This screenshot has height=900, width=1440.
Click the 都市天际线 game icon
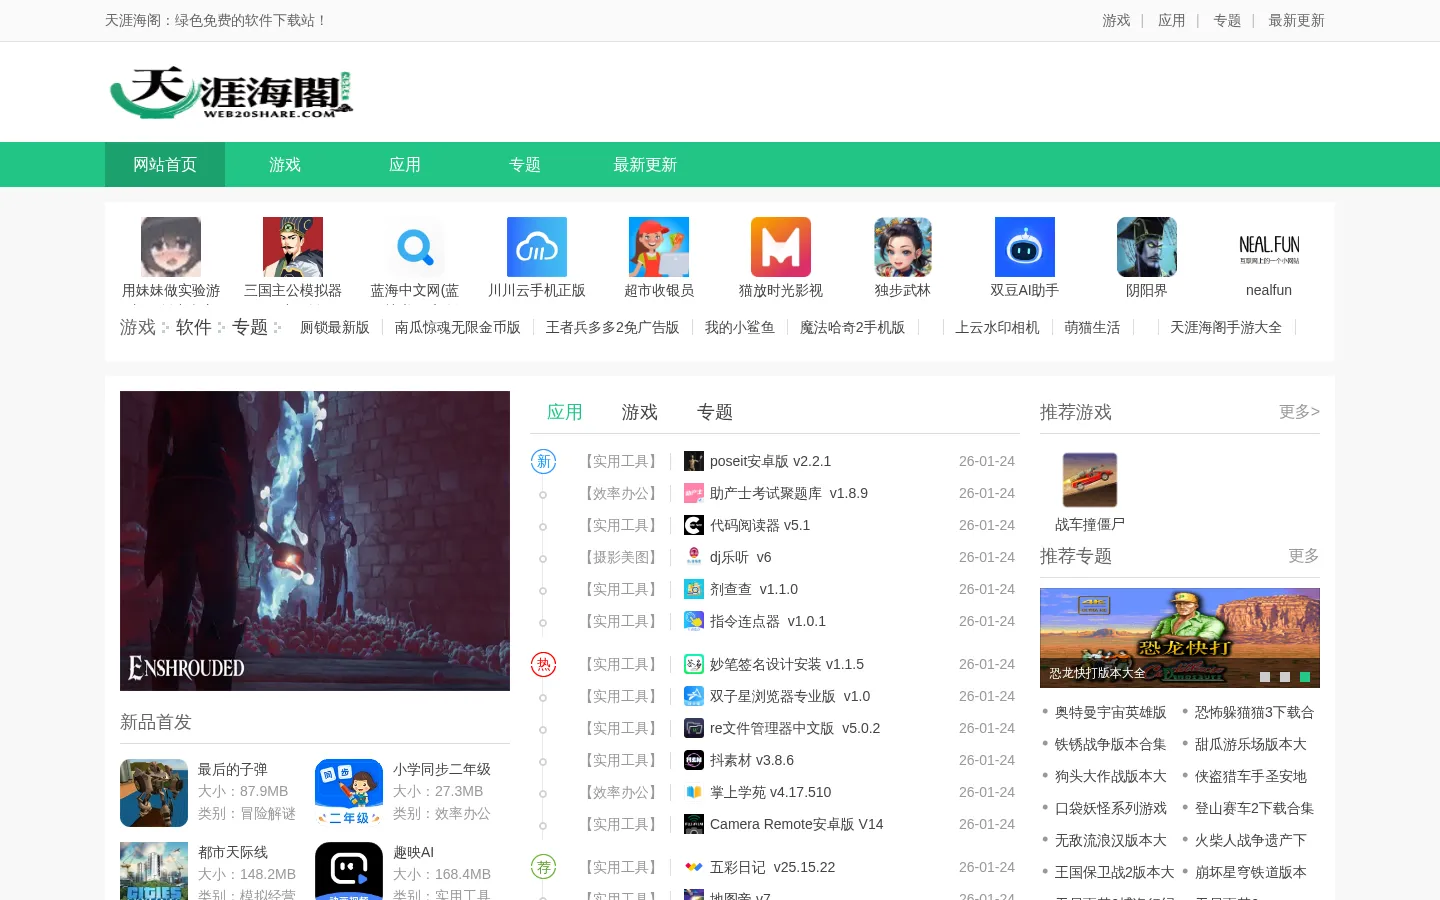154,871
